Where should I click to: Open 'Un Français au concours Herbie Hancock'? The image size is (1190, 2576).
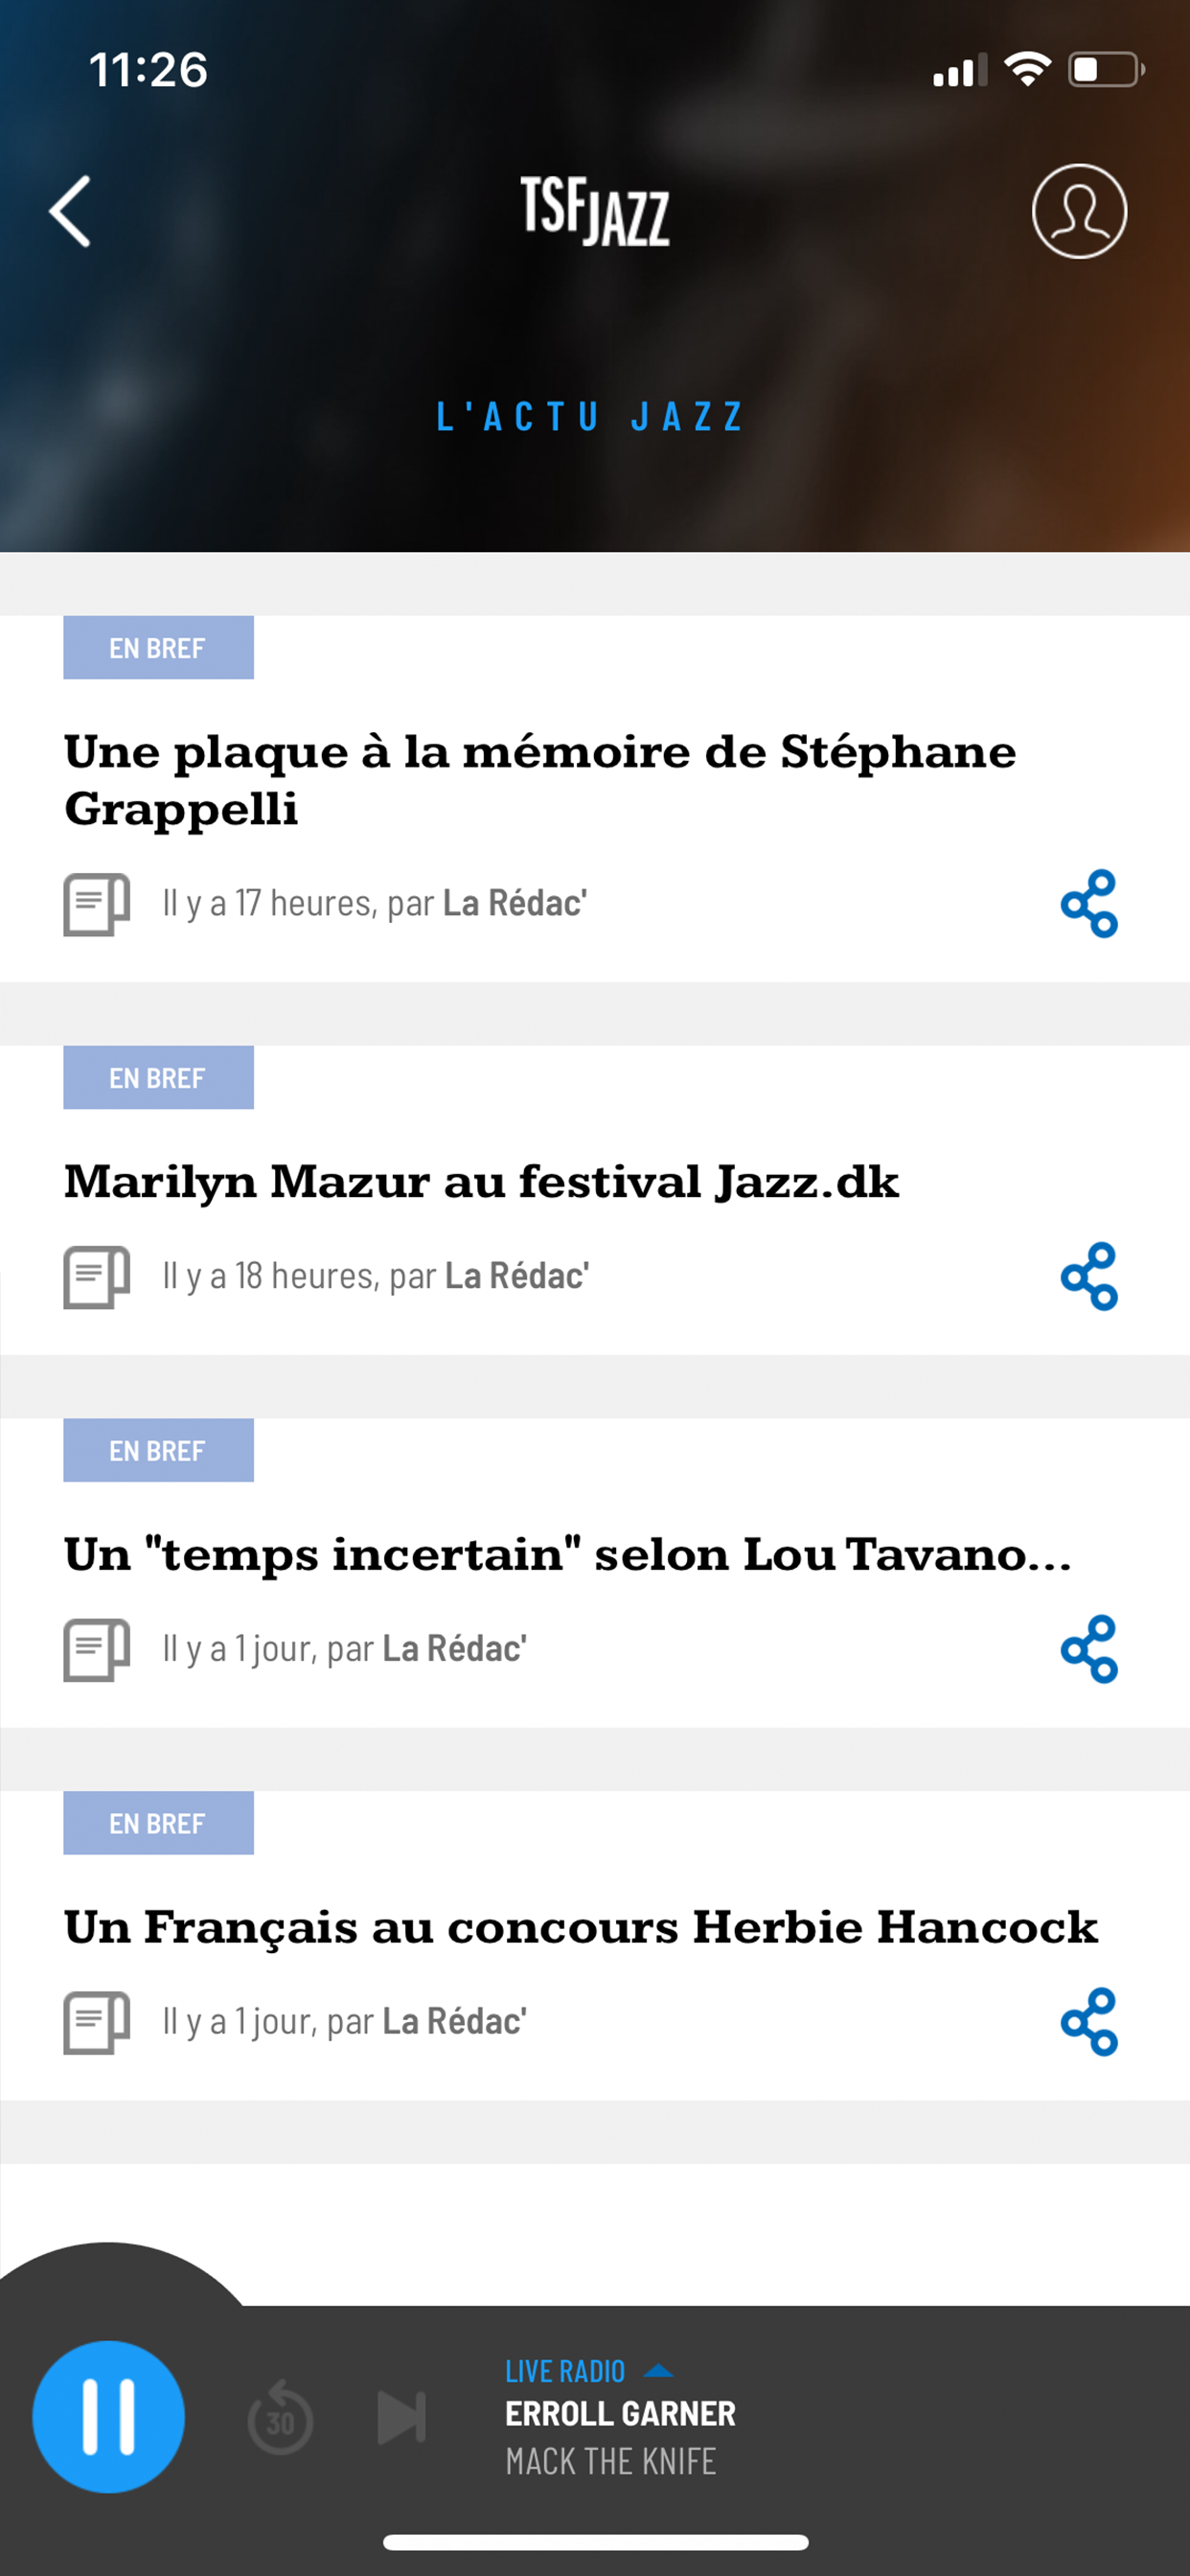pyautogui.click(x=580, y=1927)
